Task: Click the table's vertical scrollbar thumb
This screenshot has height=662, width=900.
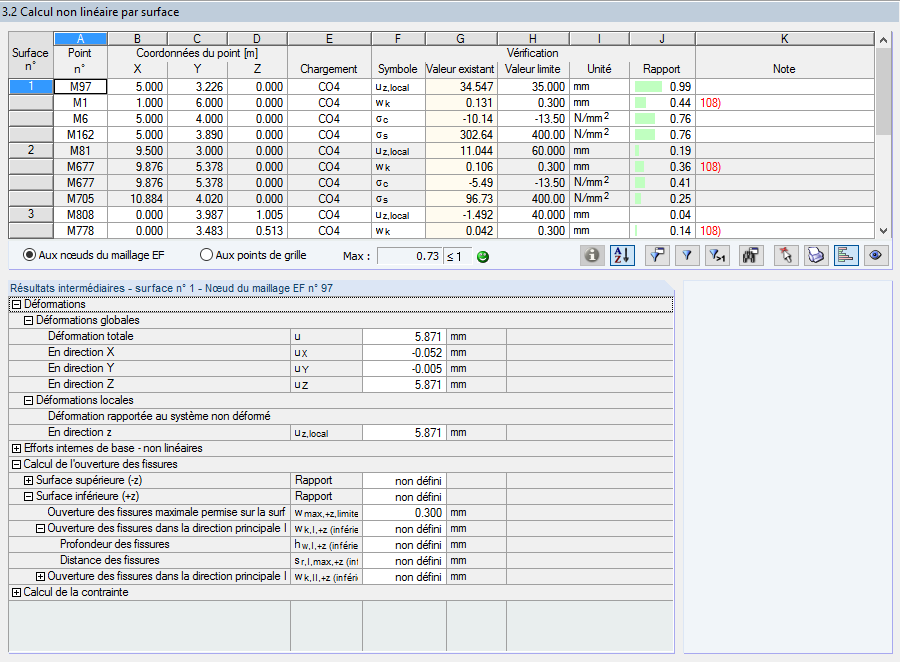Action: coord(883,92)
